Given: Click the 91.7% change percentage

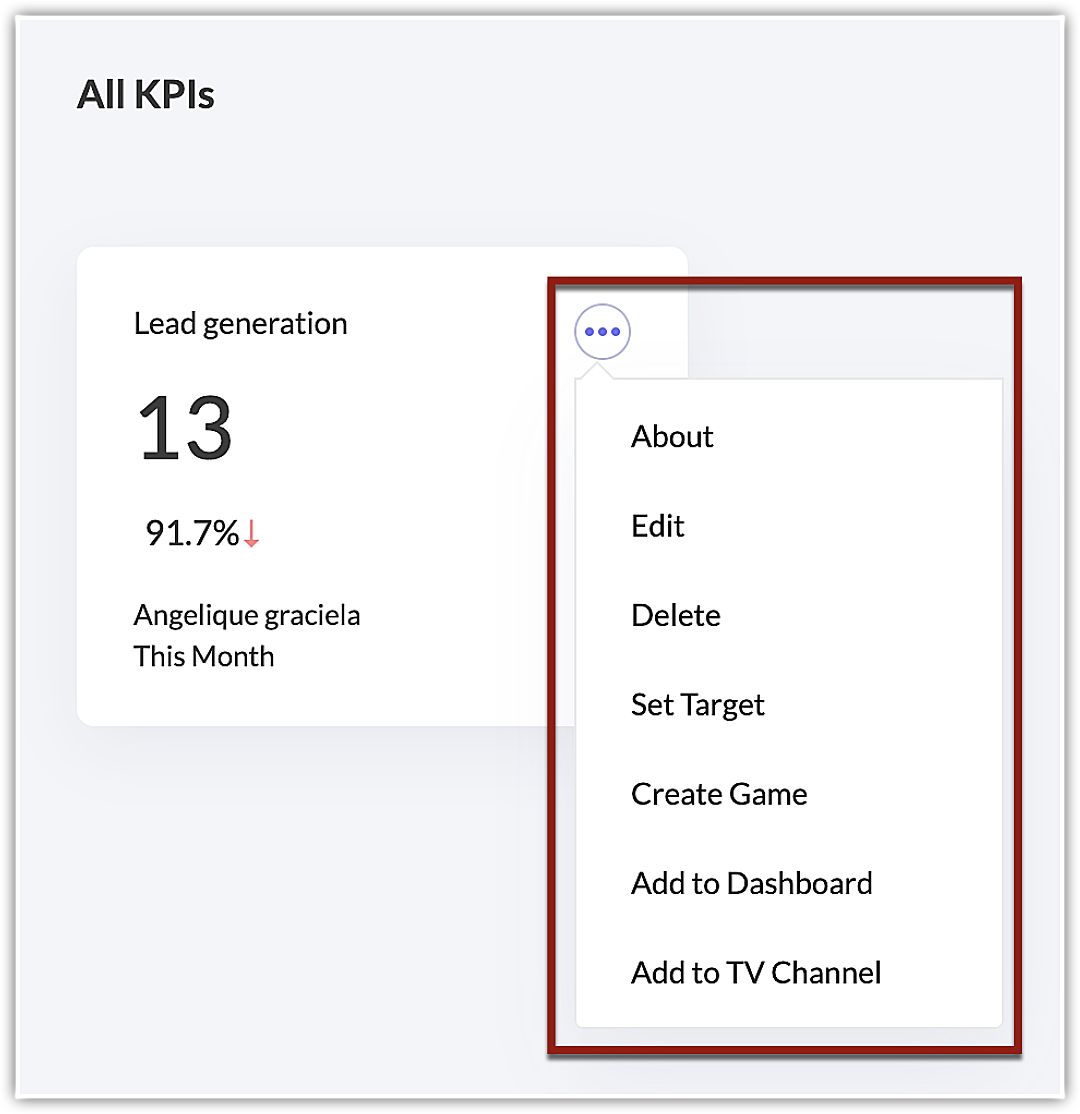Looking at the screenshot, I should 192,534.
